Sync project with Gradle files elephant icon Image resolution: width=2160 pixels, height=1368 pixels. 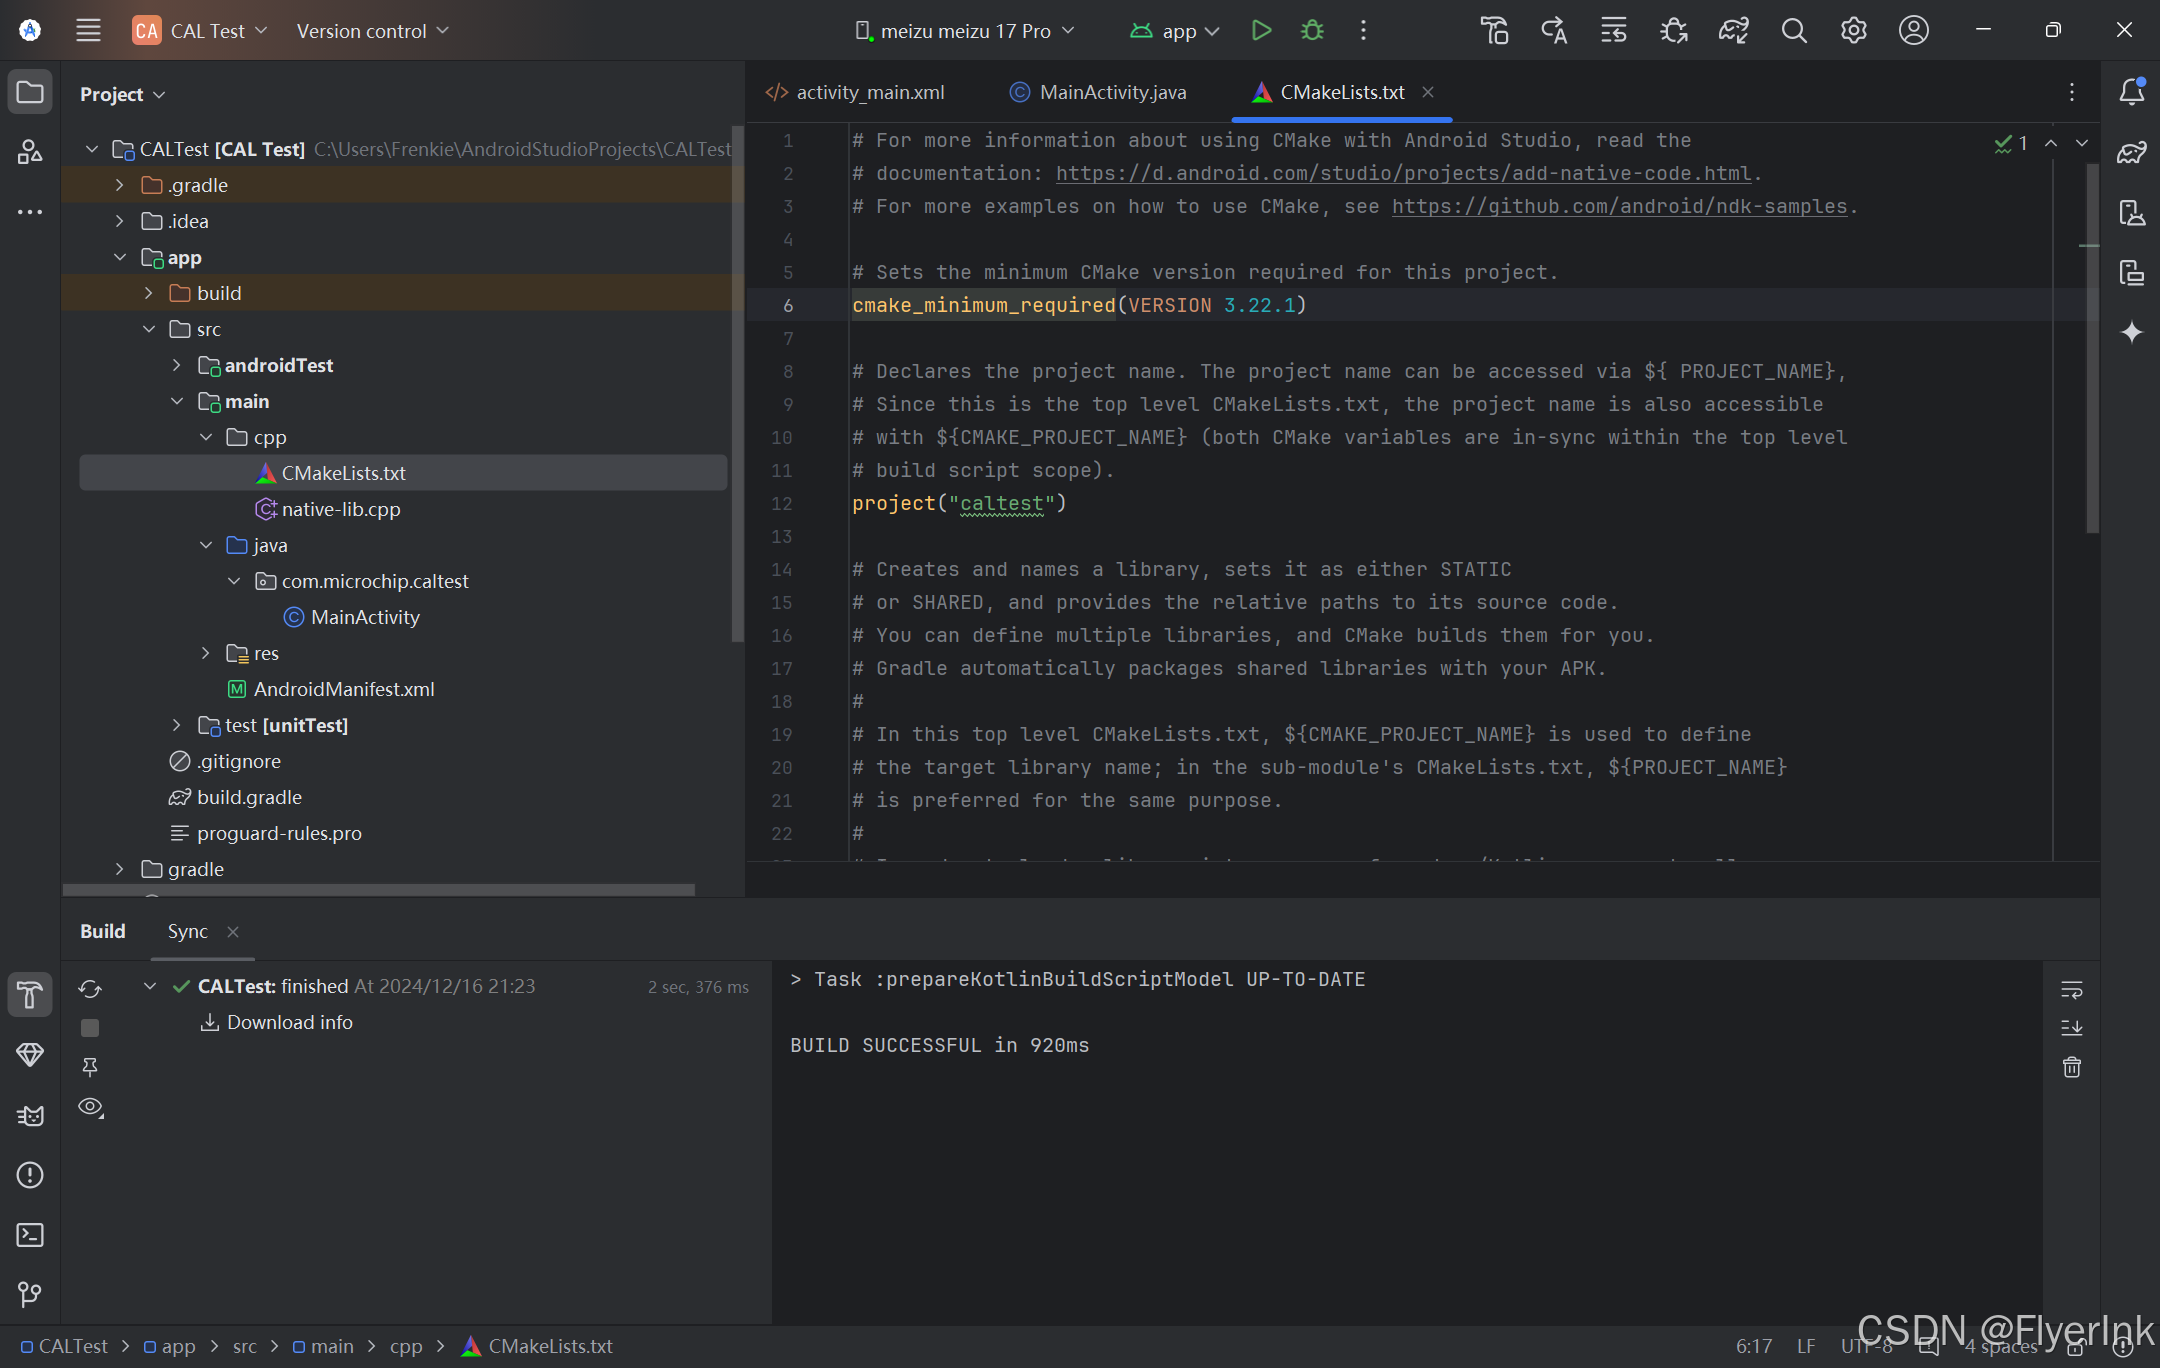tap(1733, 30)
